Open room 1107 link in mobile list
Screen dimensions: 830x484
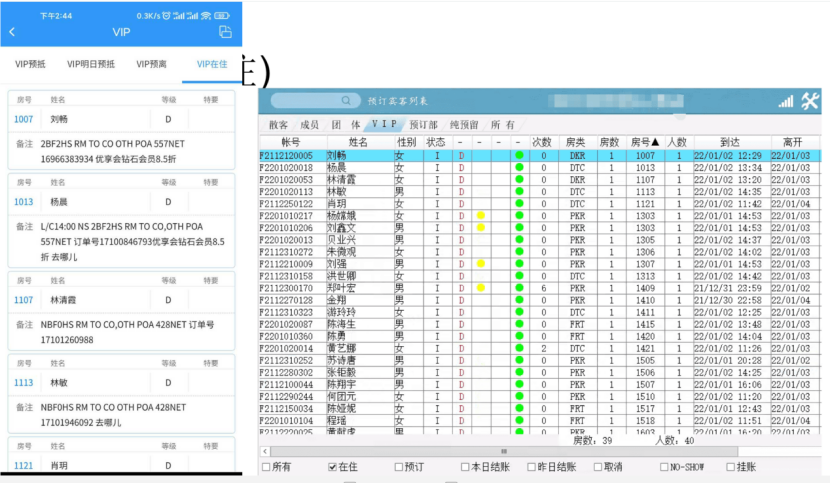23,300
